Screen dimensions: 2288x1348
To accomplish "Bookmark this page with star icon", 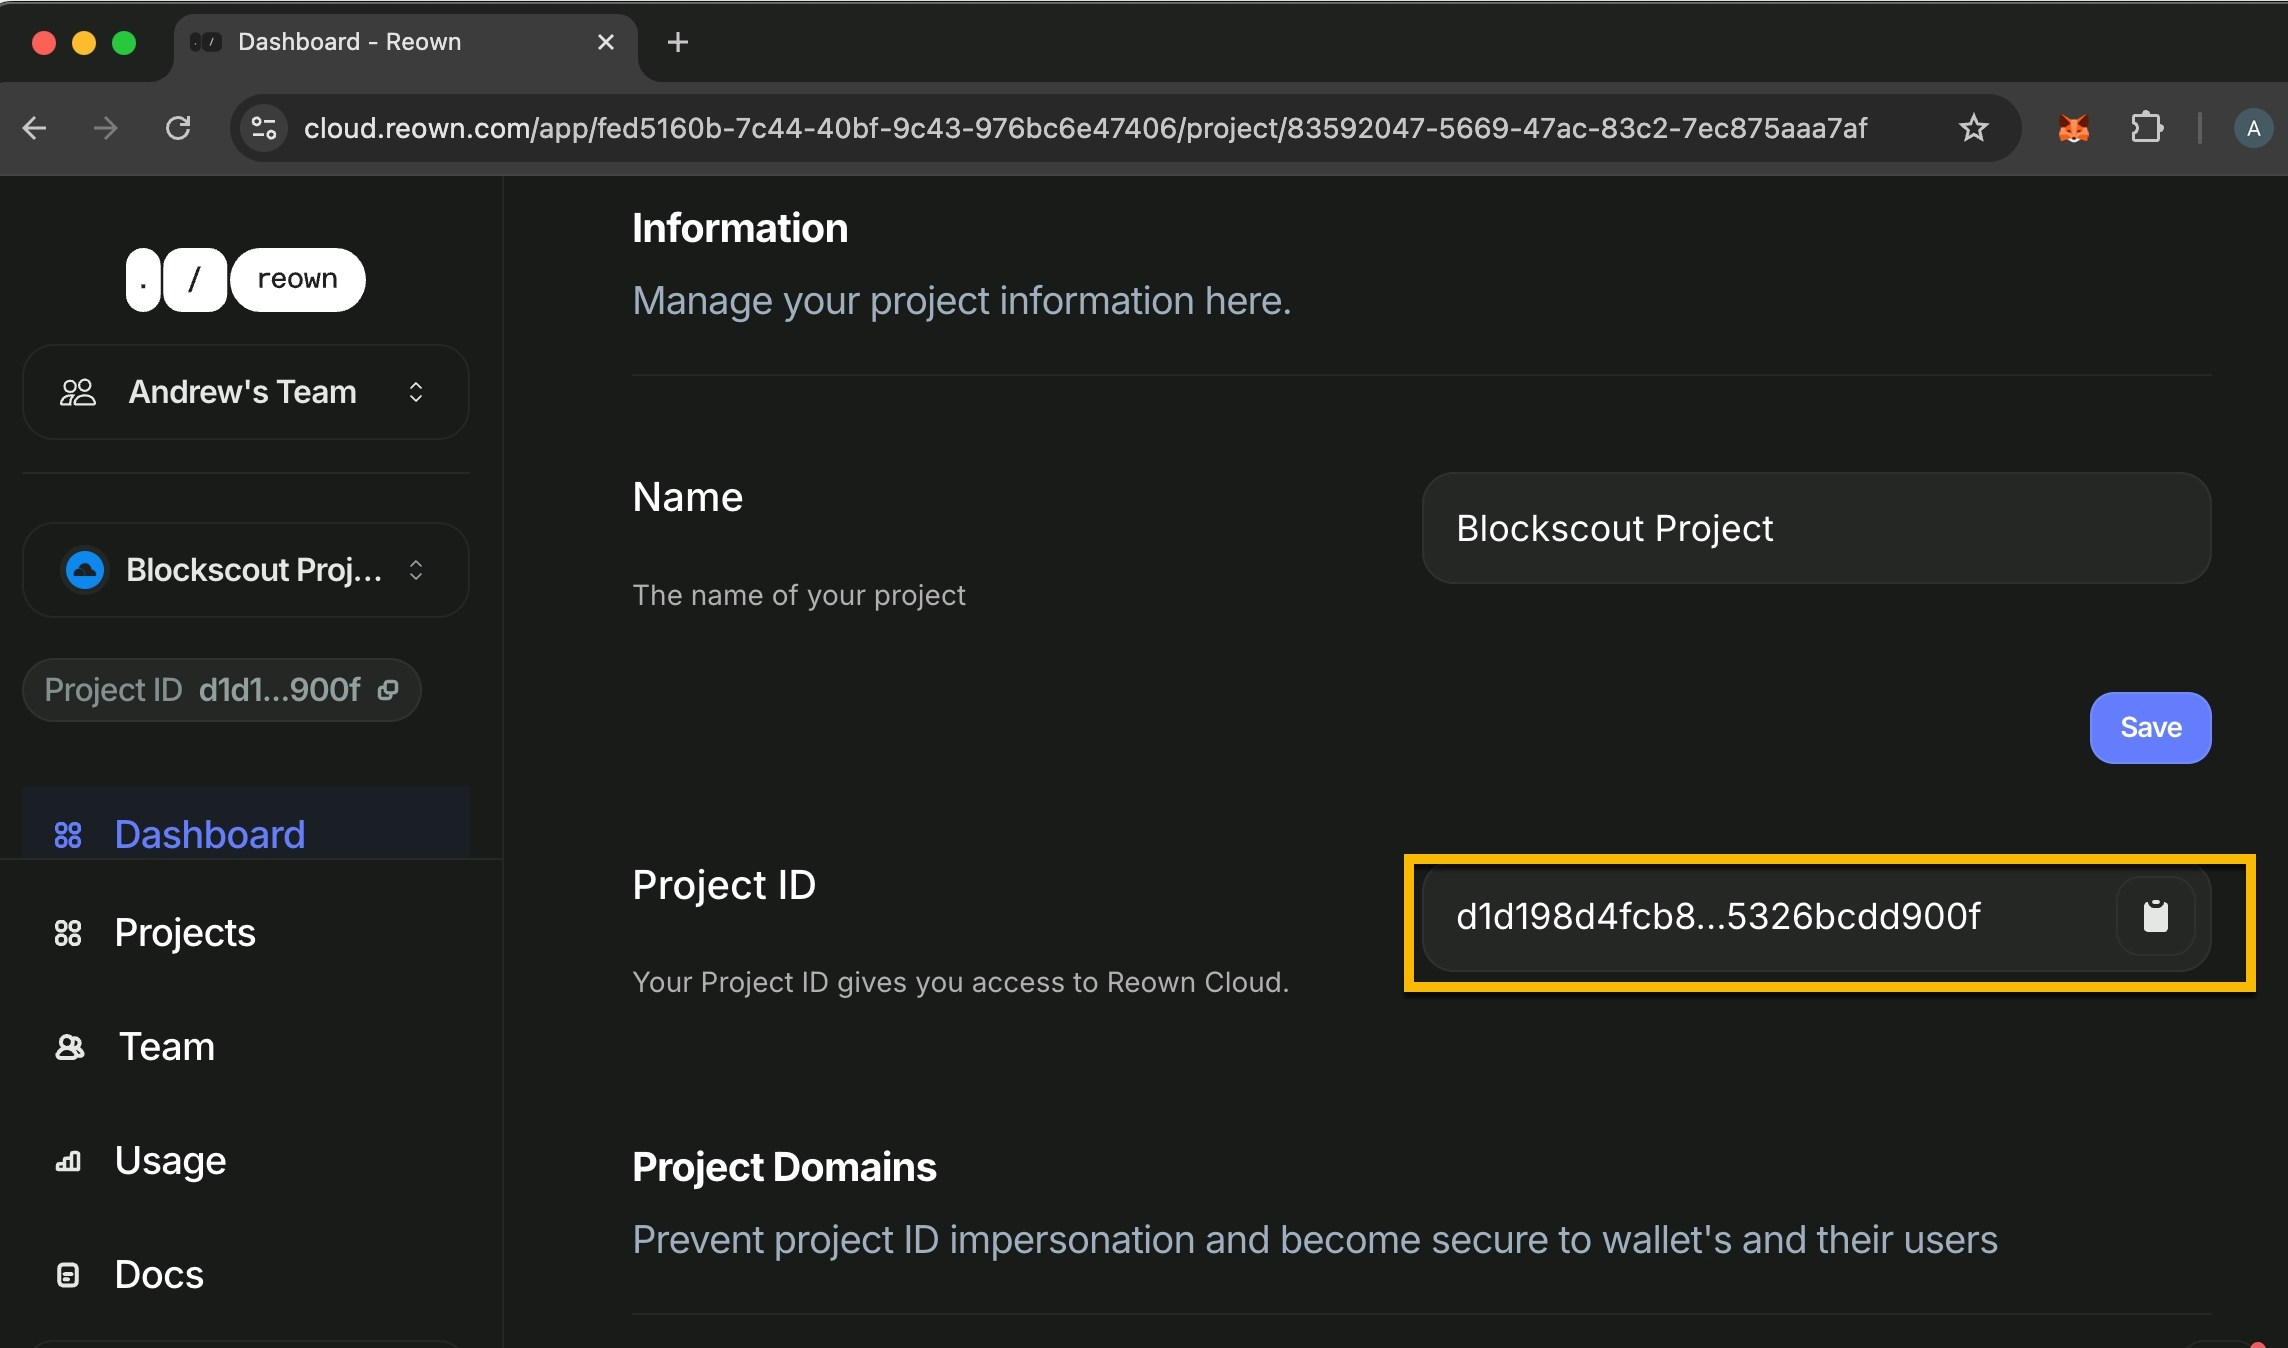I will 1973,128.
